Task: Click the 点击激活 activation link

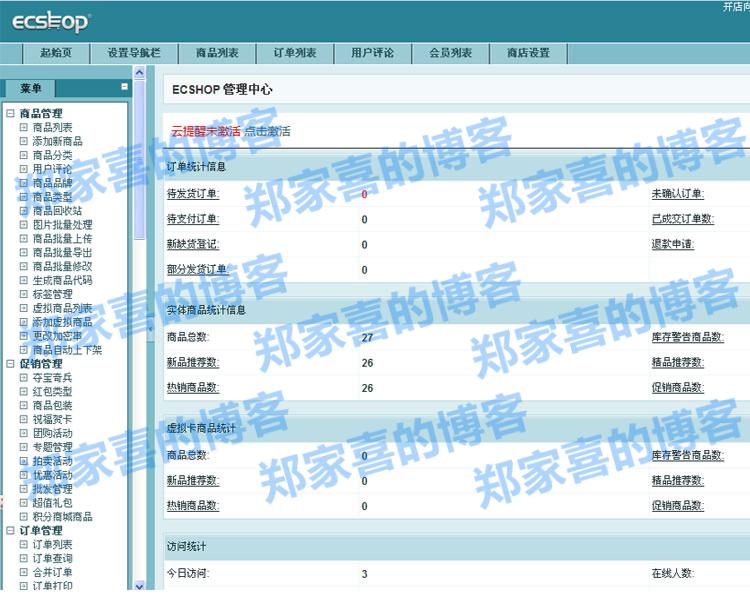Action: point(267,131)
